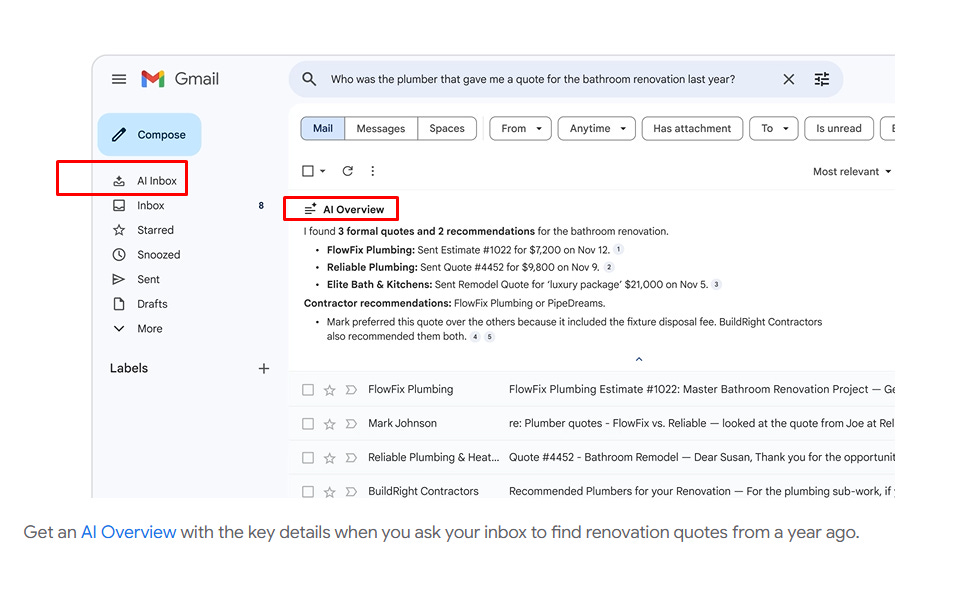This screenshot has width=977, height=596.
Task: Click the Labels heading
Action: click(x=129, y=368)
